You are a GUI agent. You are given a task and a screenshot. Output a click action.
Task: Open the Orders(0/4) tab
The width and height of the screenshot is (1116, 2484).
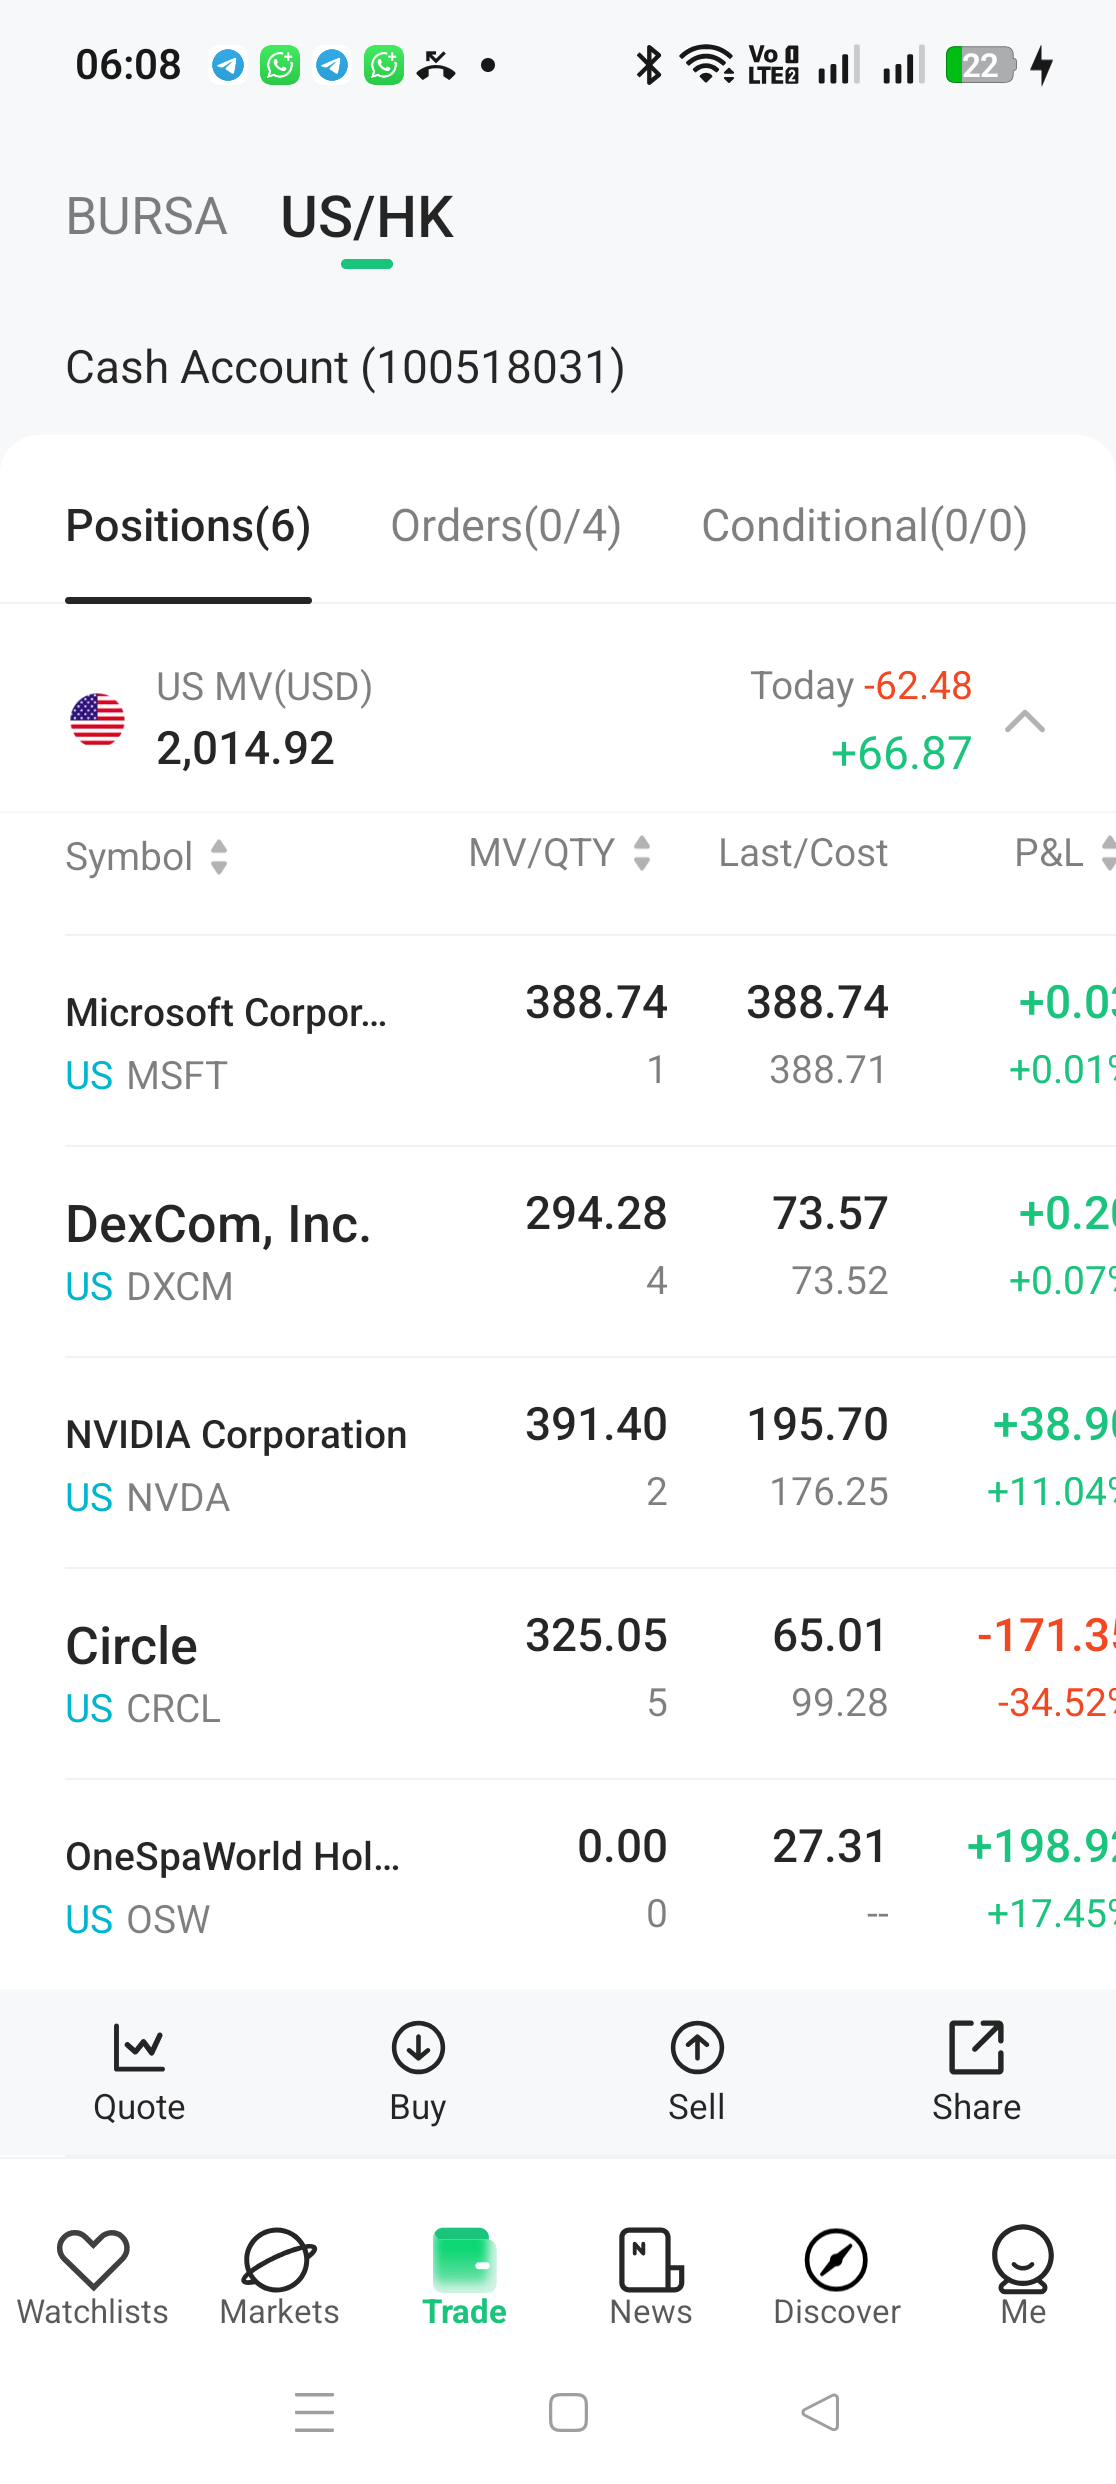pos(506,526)
